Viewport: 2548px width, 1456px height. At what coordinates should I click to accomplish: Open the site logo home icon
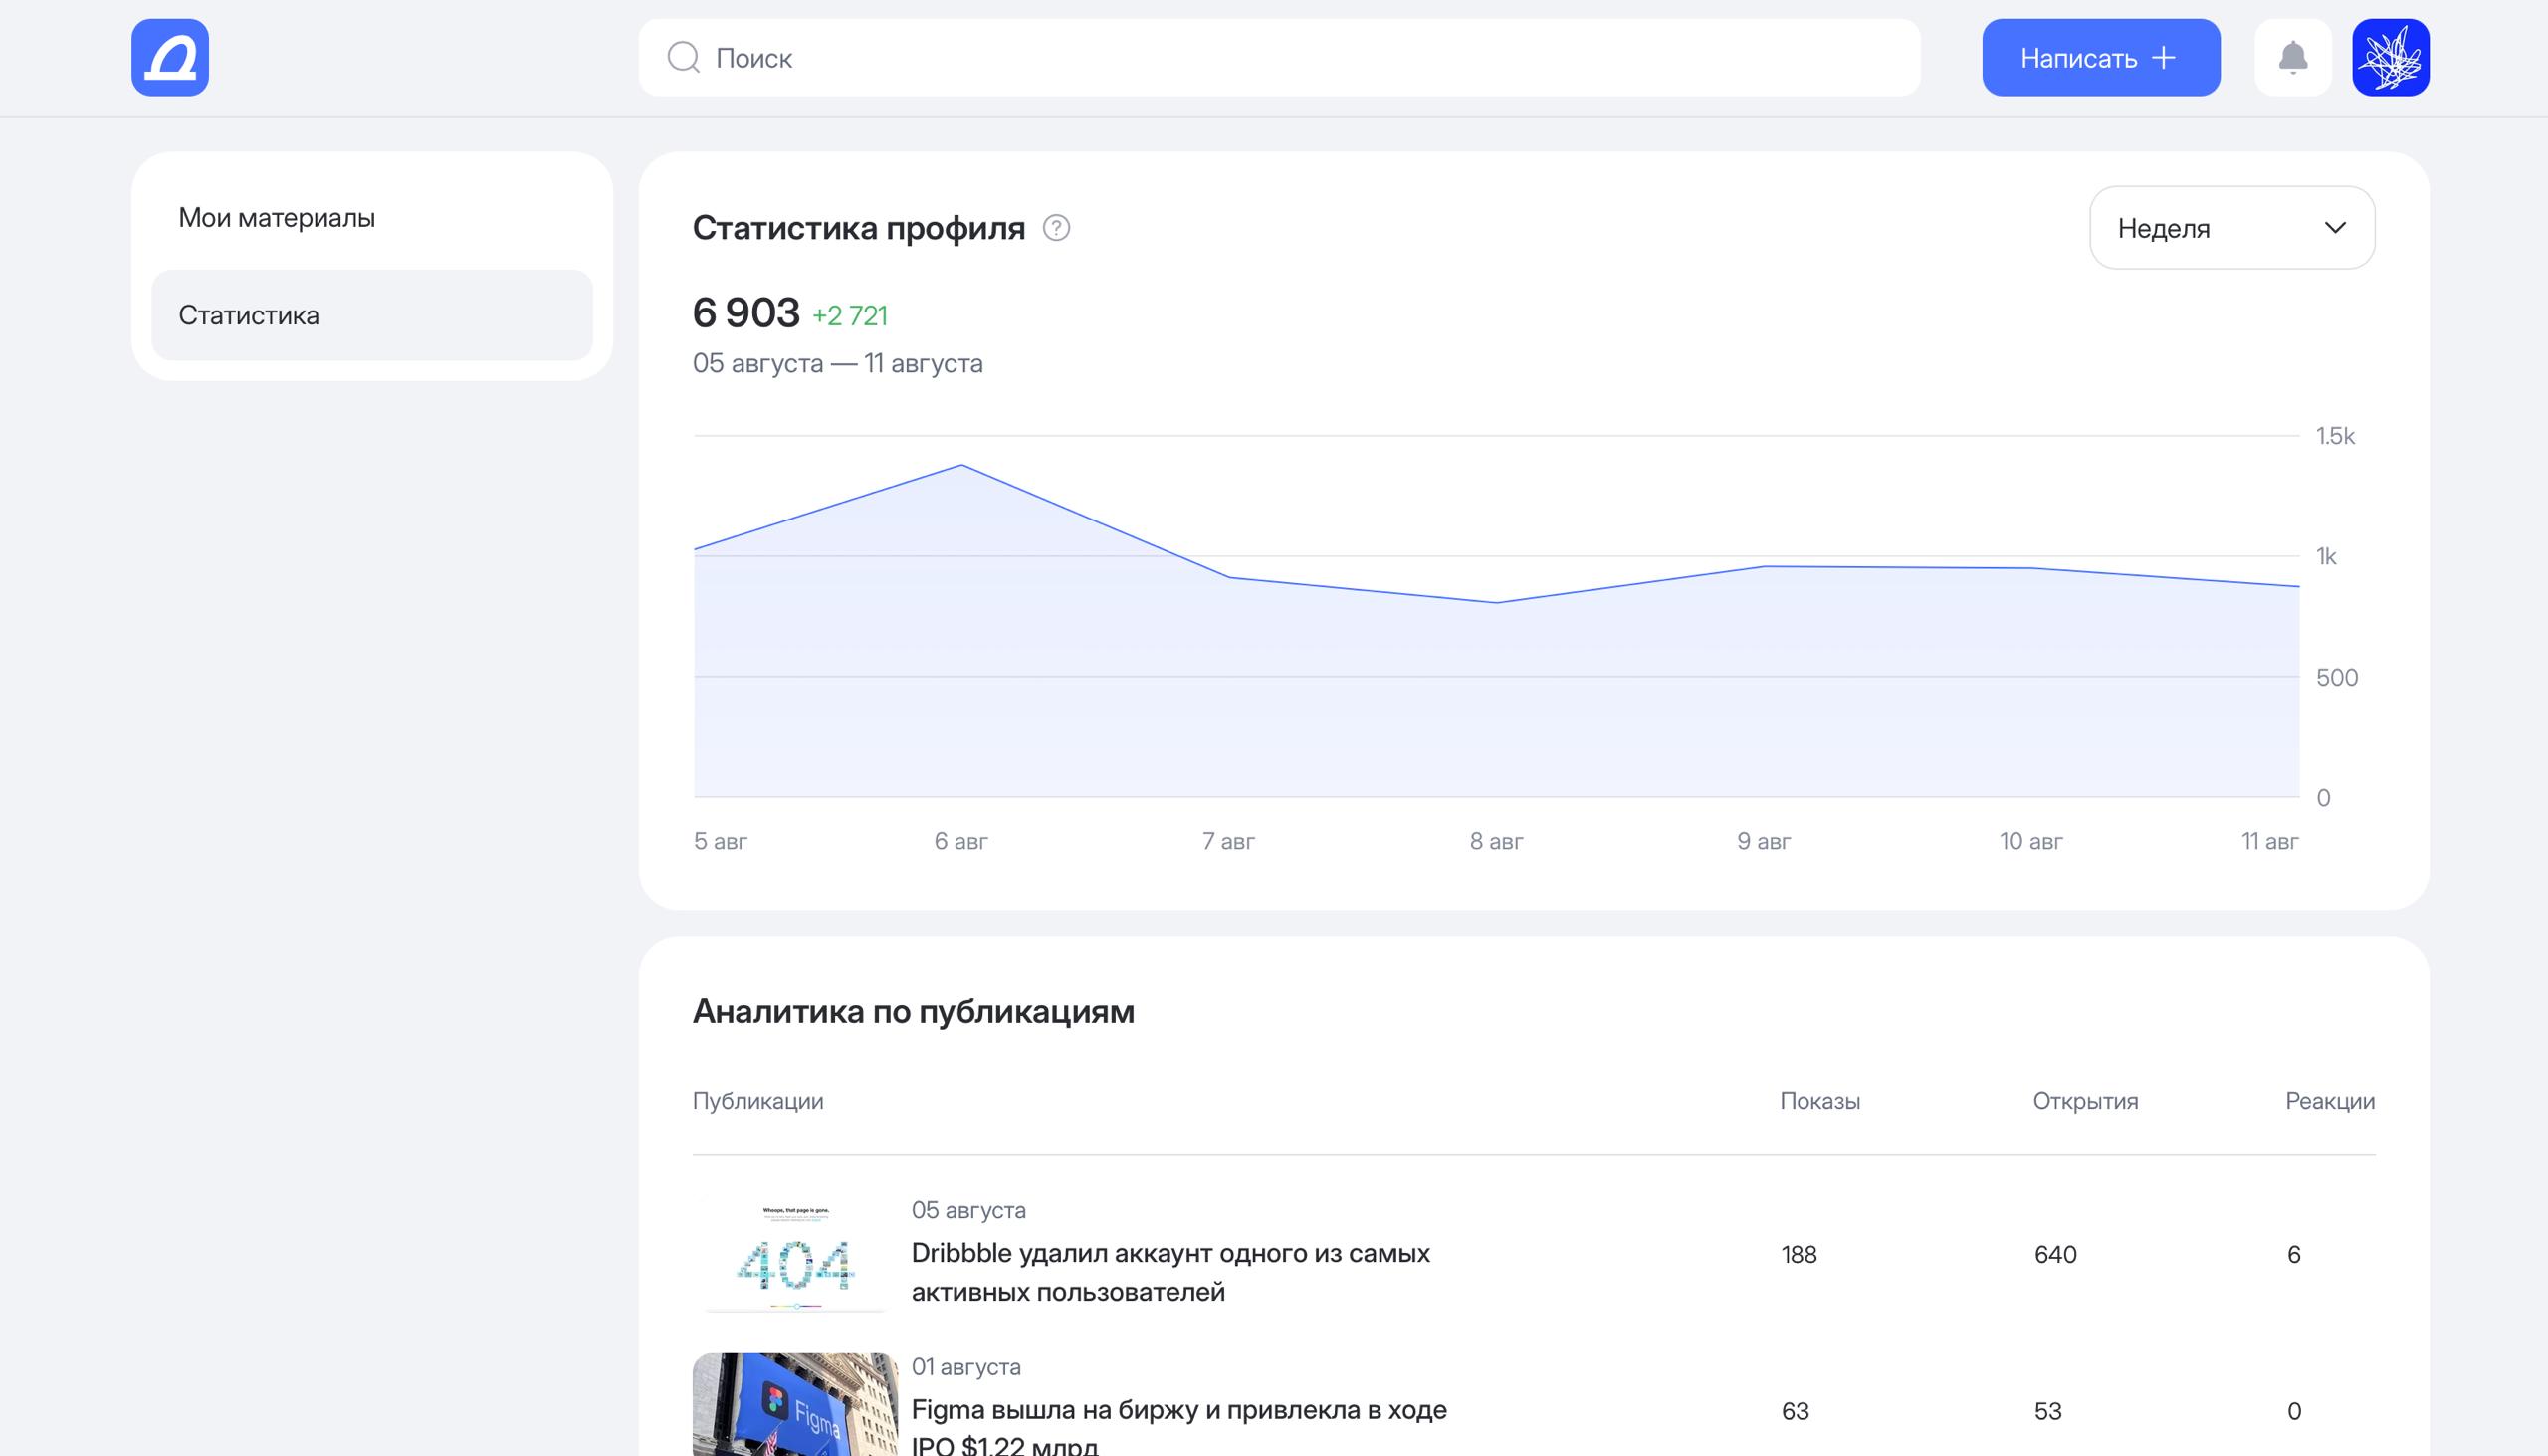(170, 57)
